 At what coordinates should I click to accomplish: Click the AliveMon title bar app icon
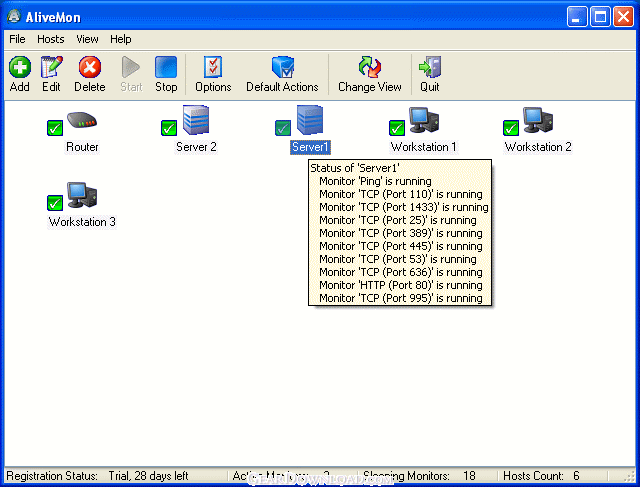pos(14,16)
